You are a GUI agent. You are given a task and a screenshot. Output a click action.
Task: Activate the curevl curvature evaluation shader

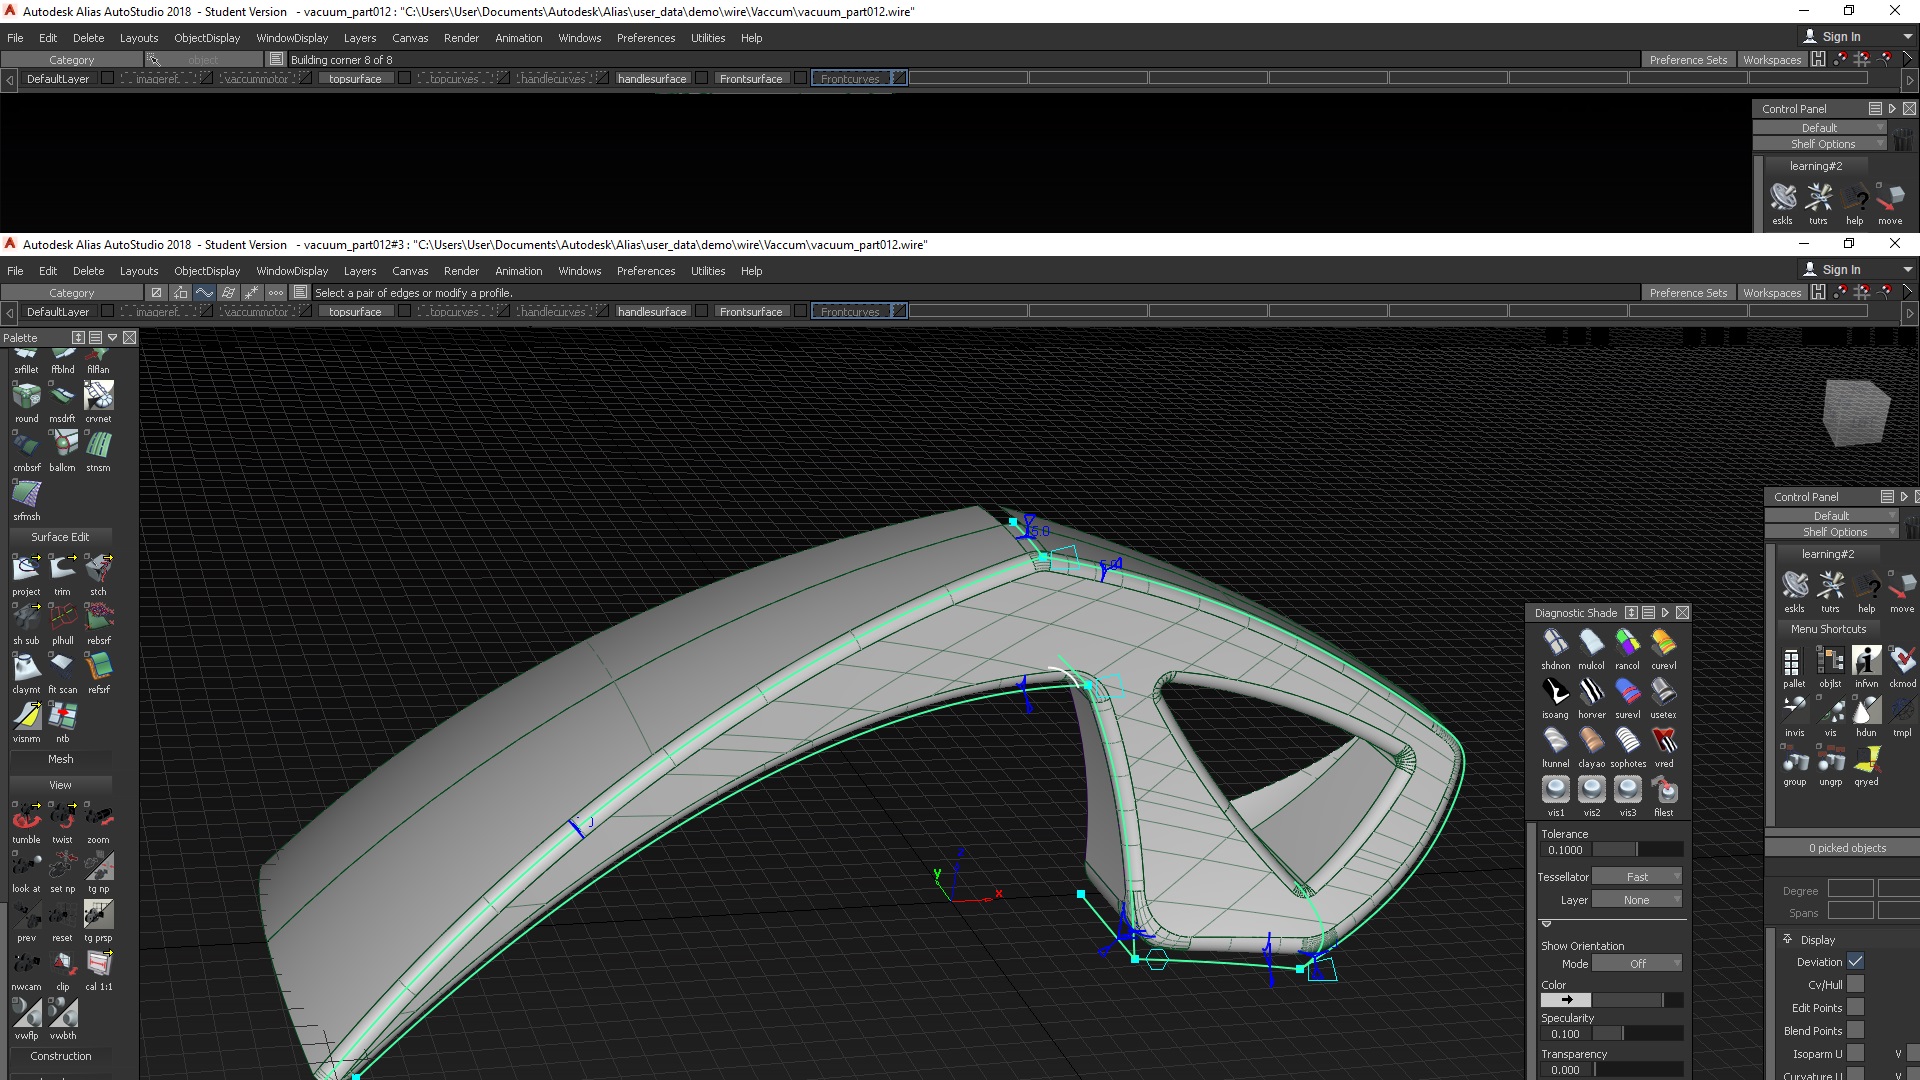(1663, 643)
